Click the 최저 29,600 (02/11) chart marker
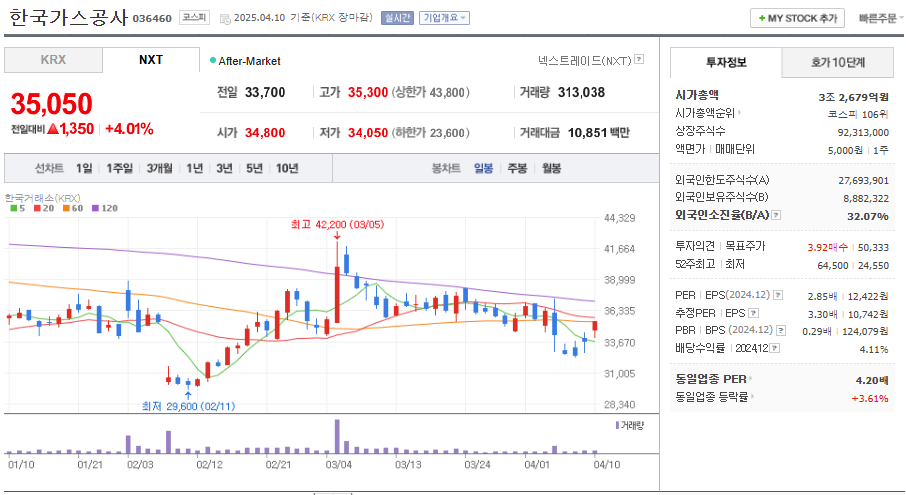Viewport: 906px width, 495px height. click(188, 406)
